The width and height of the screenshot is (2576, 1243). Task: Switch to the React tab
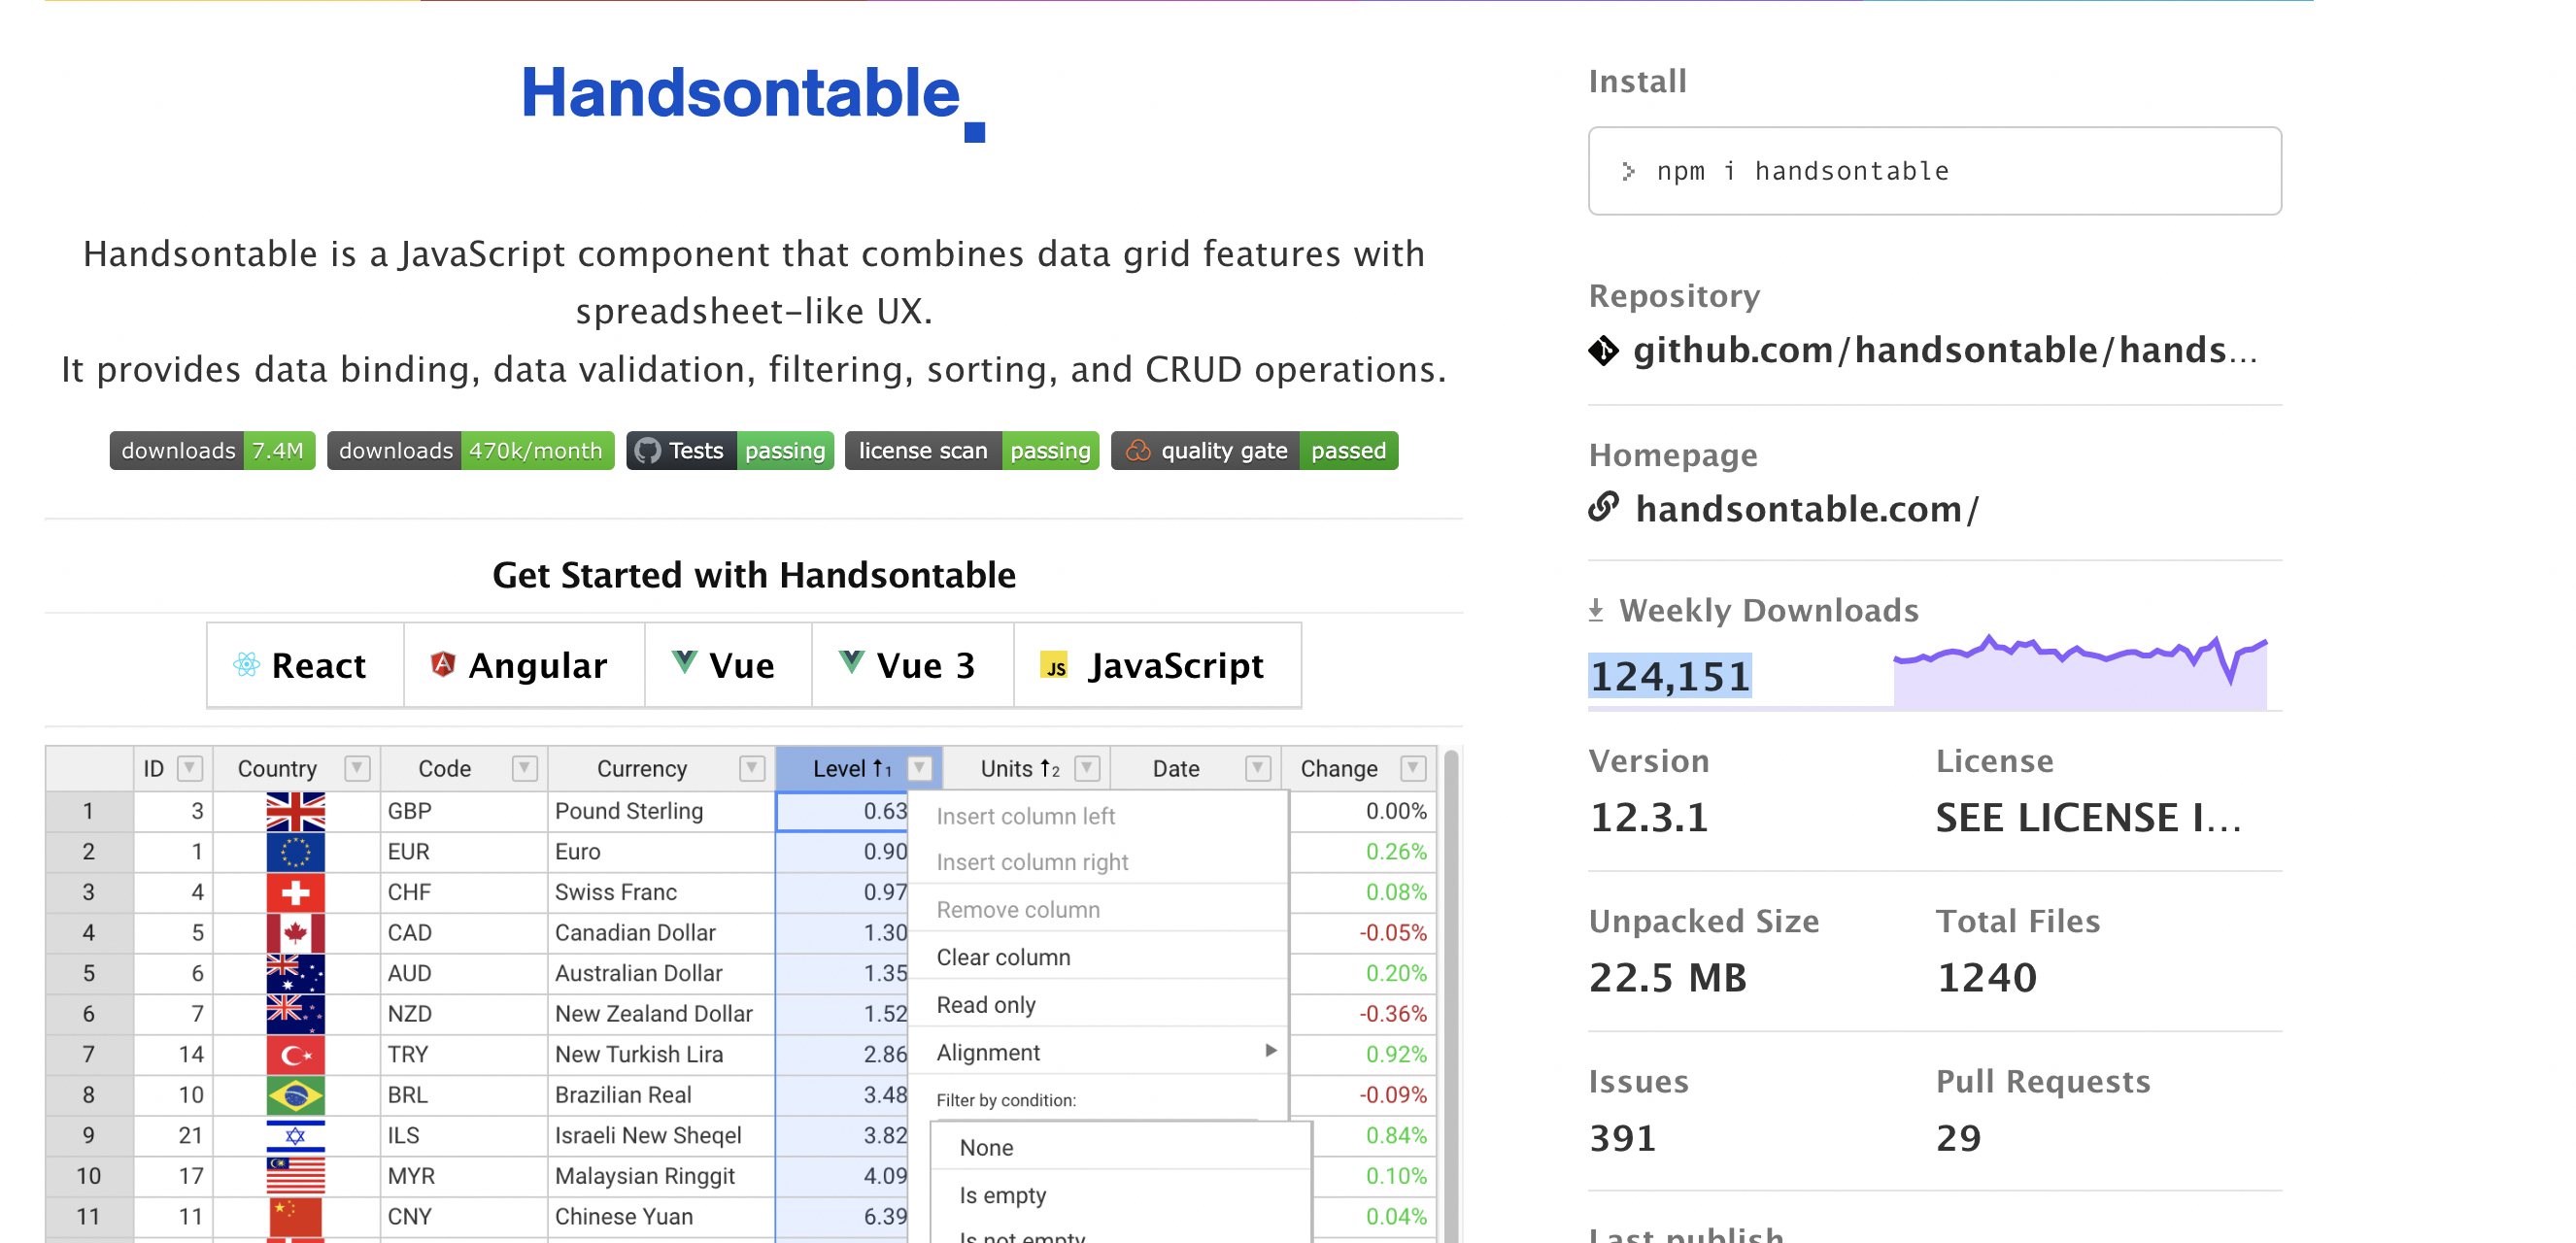tap(305, 665)
